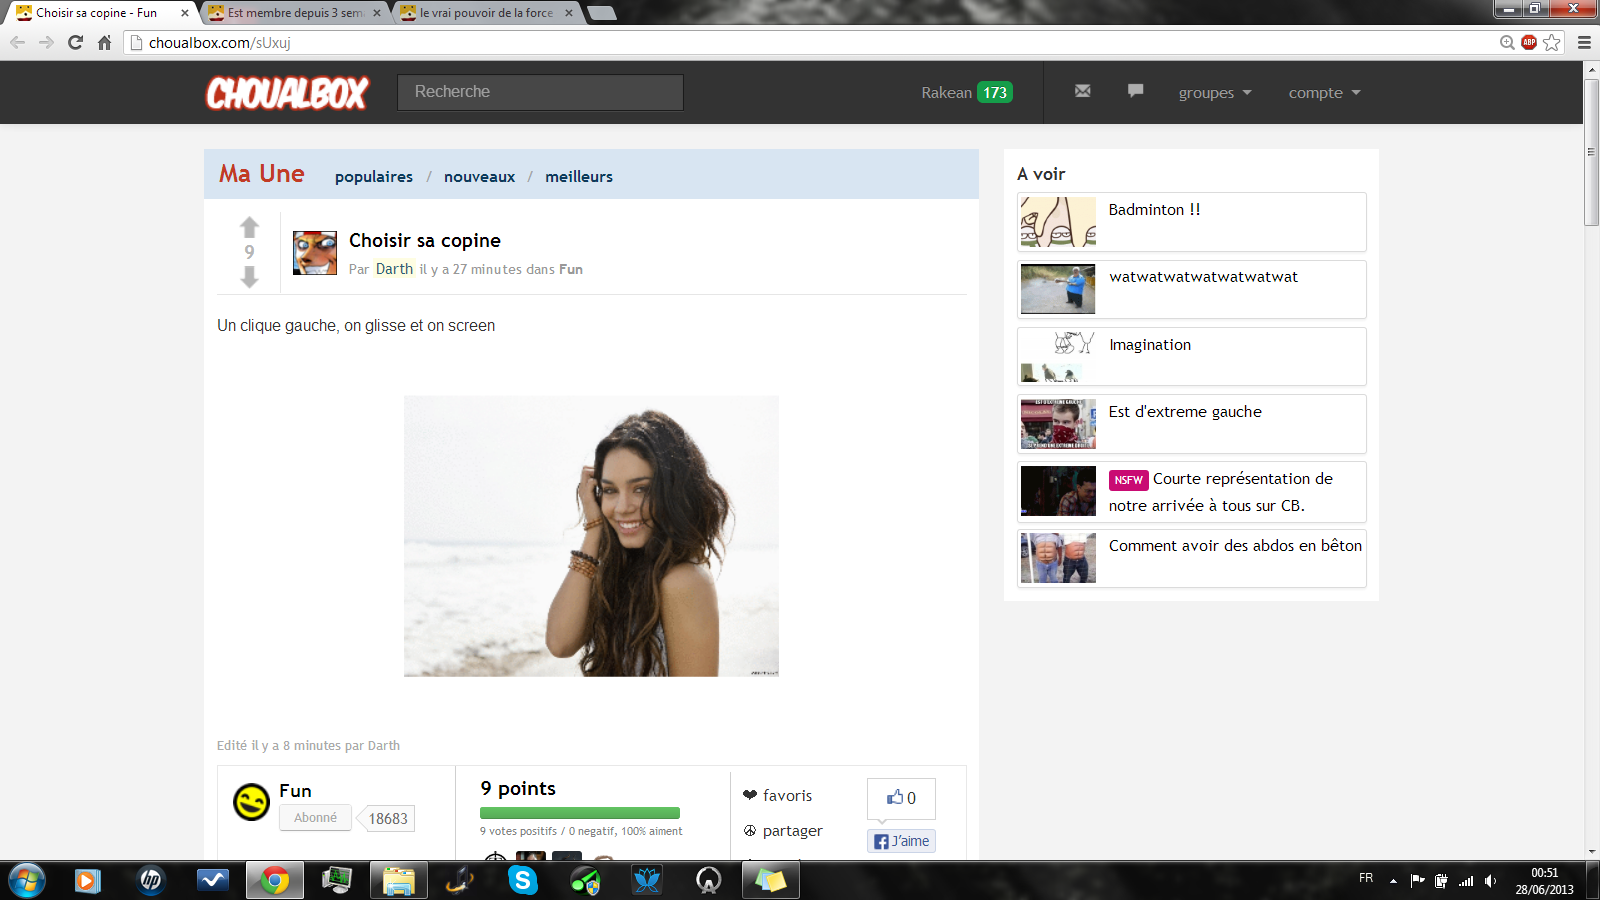Open the messages envelope icon
Viewport: 1600px width, 900px height.
point(1082,91)
